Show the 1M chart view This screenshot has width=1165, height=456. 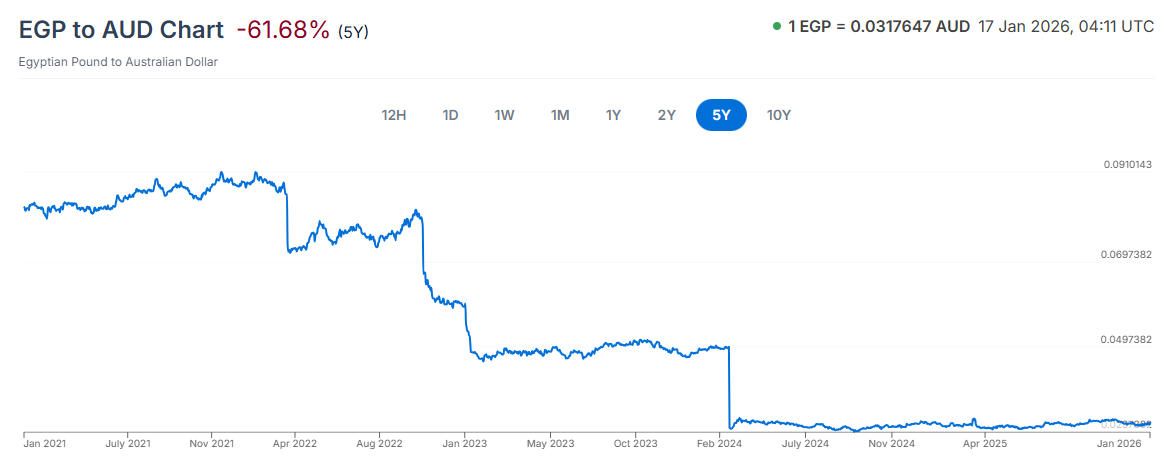click(560, 115)
